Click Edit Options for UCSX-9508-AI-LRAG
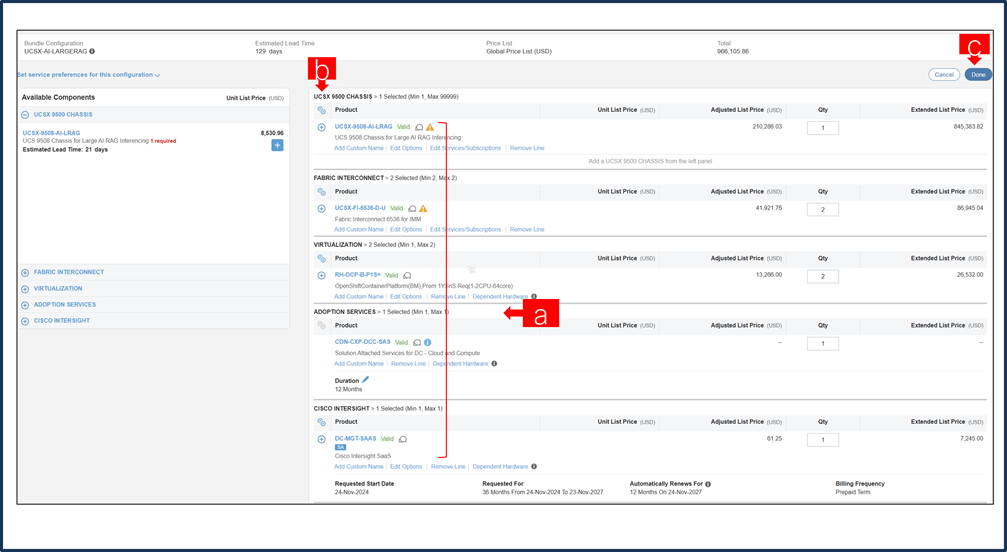Screen dimensions: 1007x552 tap(406, 148)
